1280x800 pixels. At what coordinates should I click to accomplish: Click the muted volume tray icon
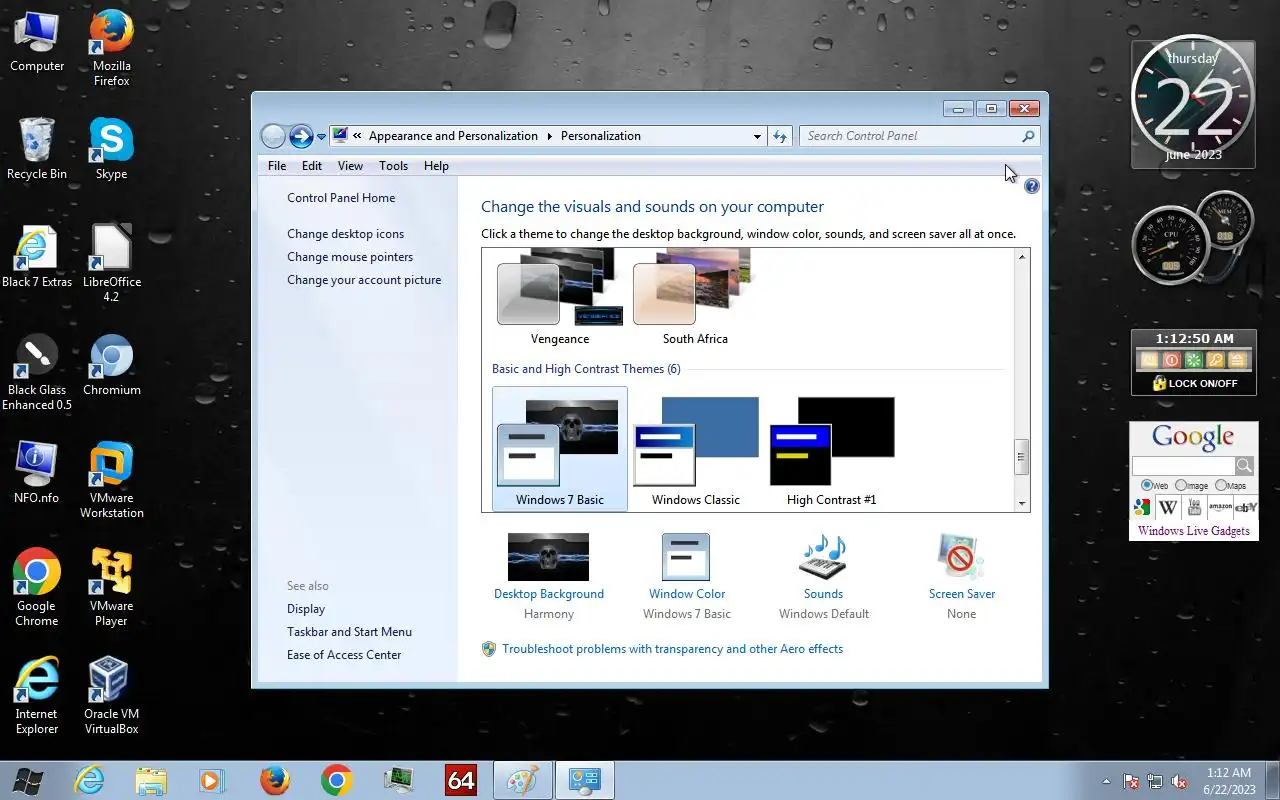1179,781
